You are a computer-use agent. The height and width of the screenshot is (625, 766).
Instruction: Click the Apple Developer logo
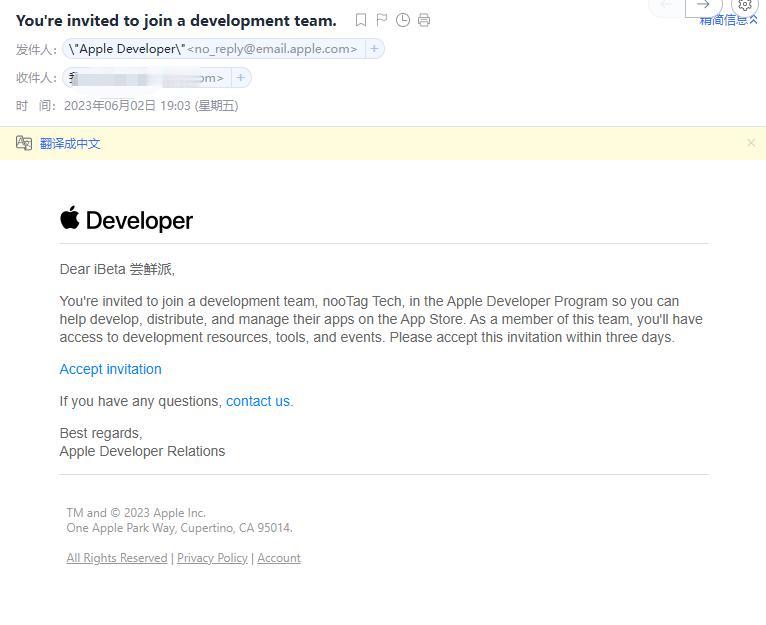(x=127, y=219)
